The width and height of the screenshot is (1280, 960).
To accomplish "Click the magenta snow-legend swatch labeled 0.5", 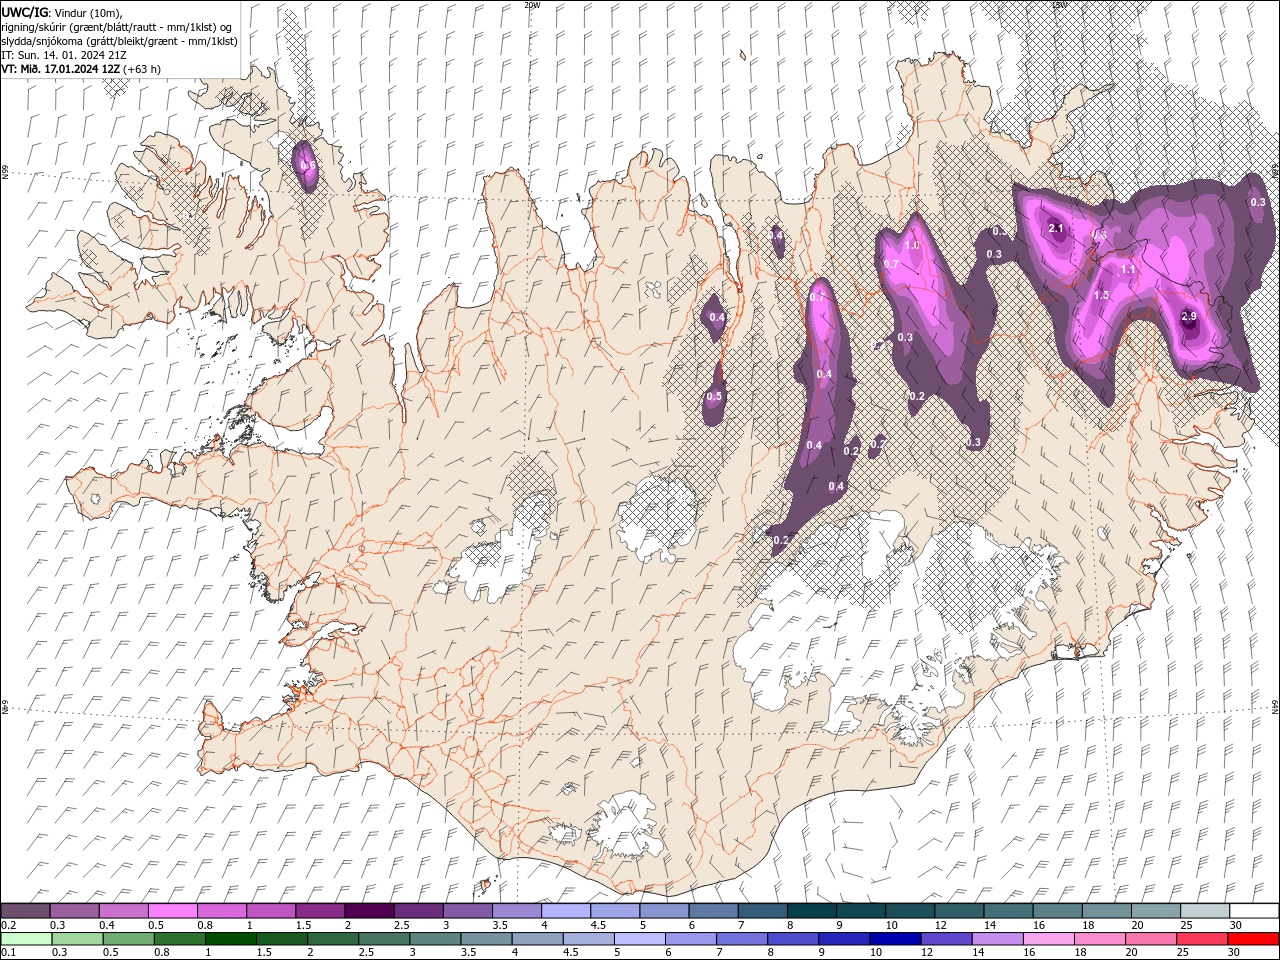I will pos(172,911).
